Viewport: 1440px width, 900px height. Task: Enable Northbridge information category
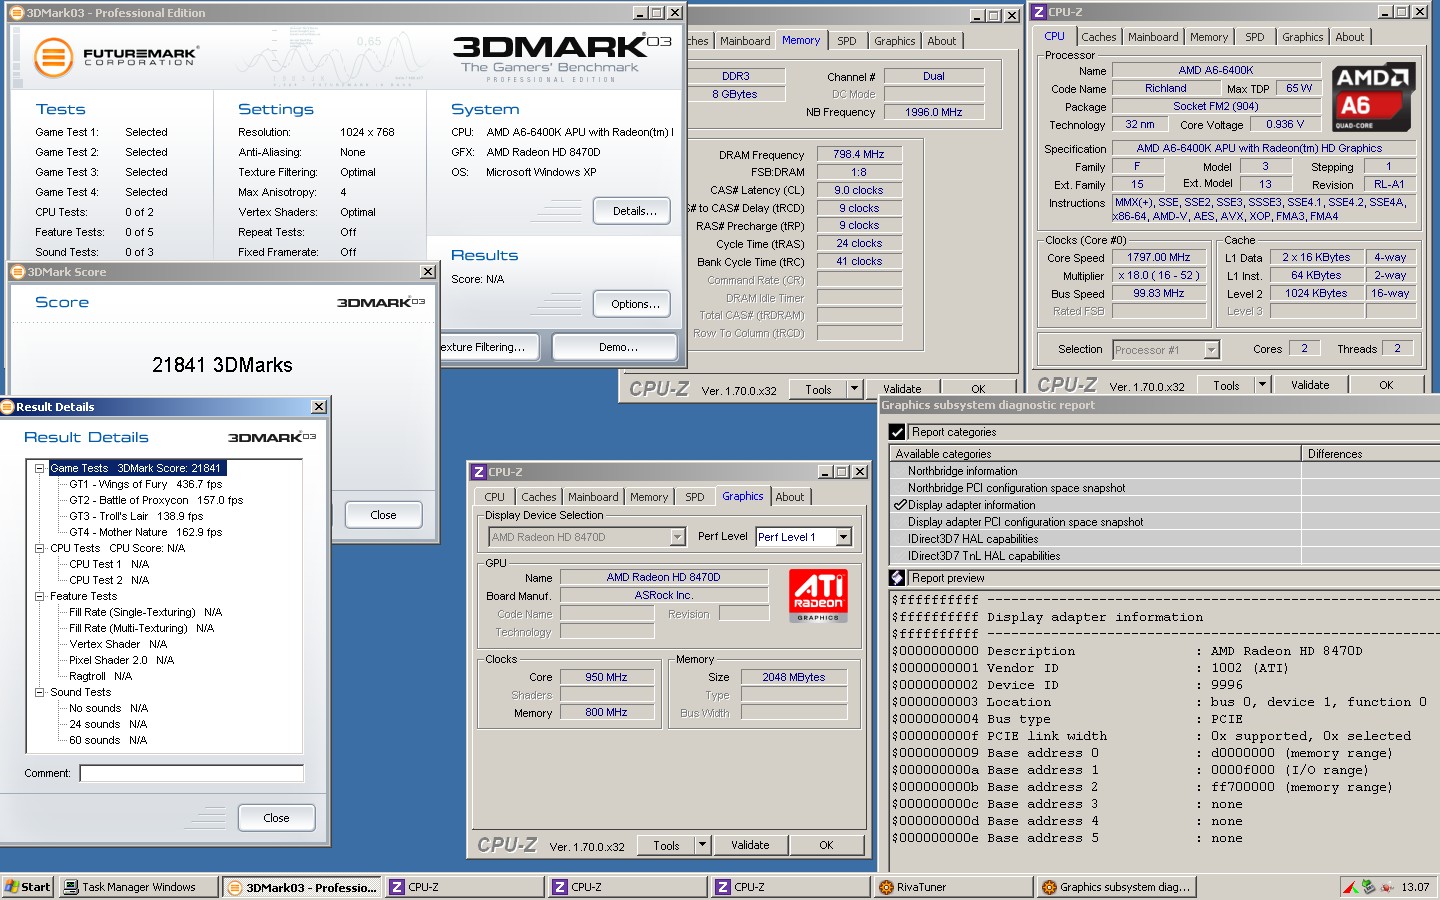[x=1095, y=471]
